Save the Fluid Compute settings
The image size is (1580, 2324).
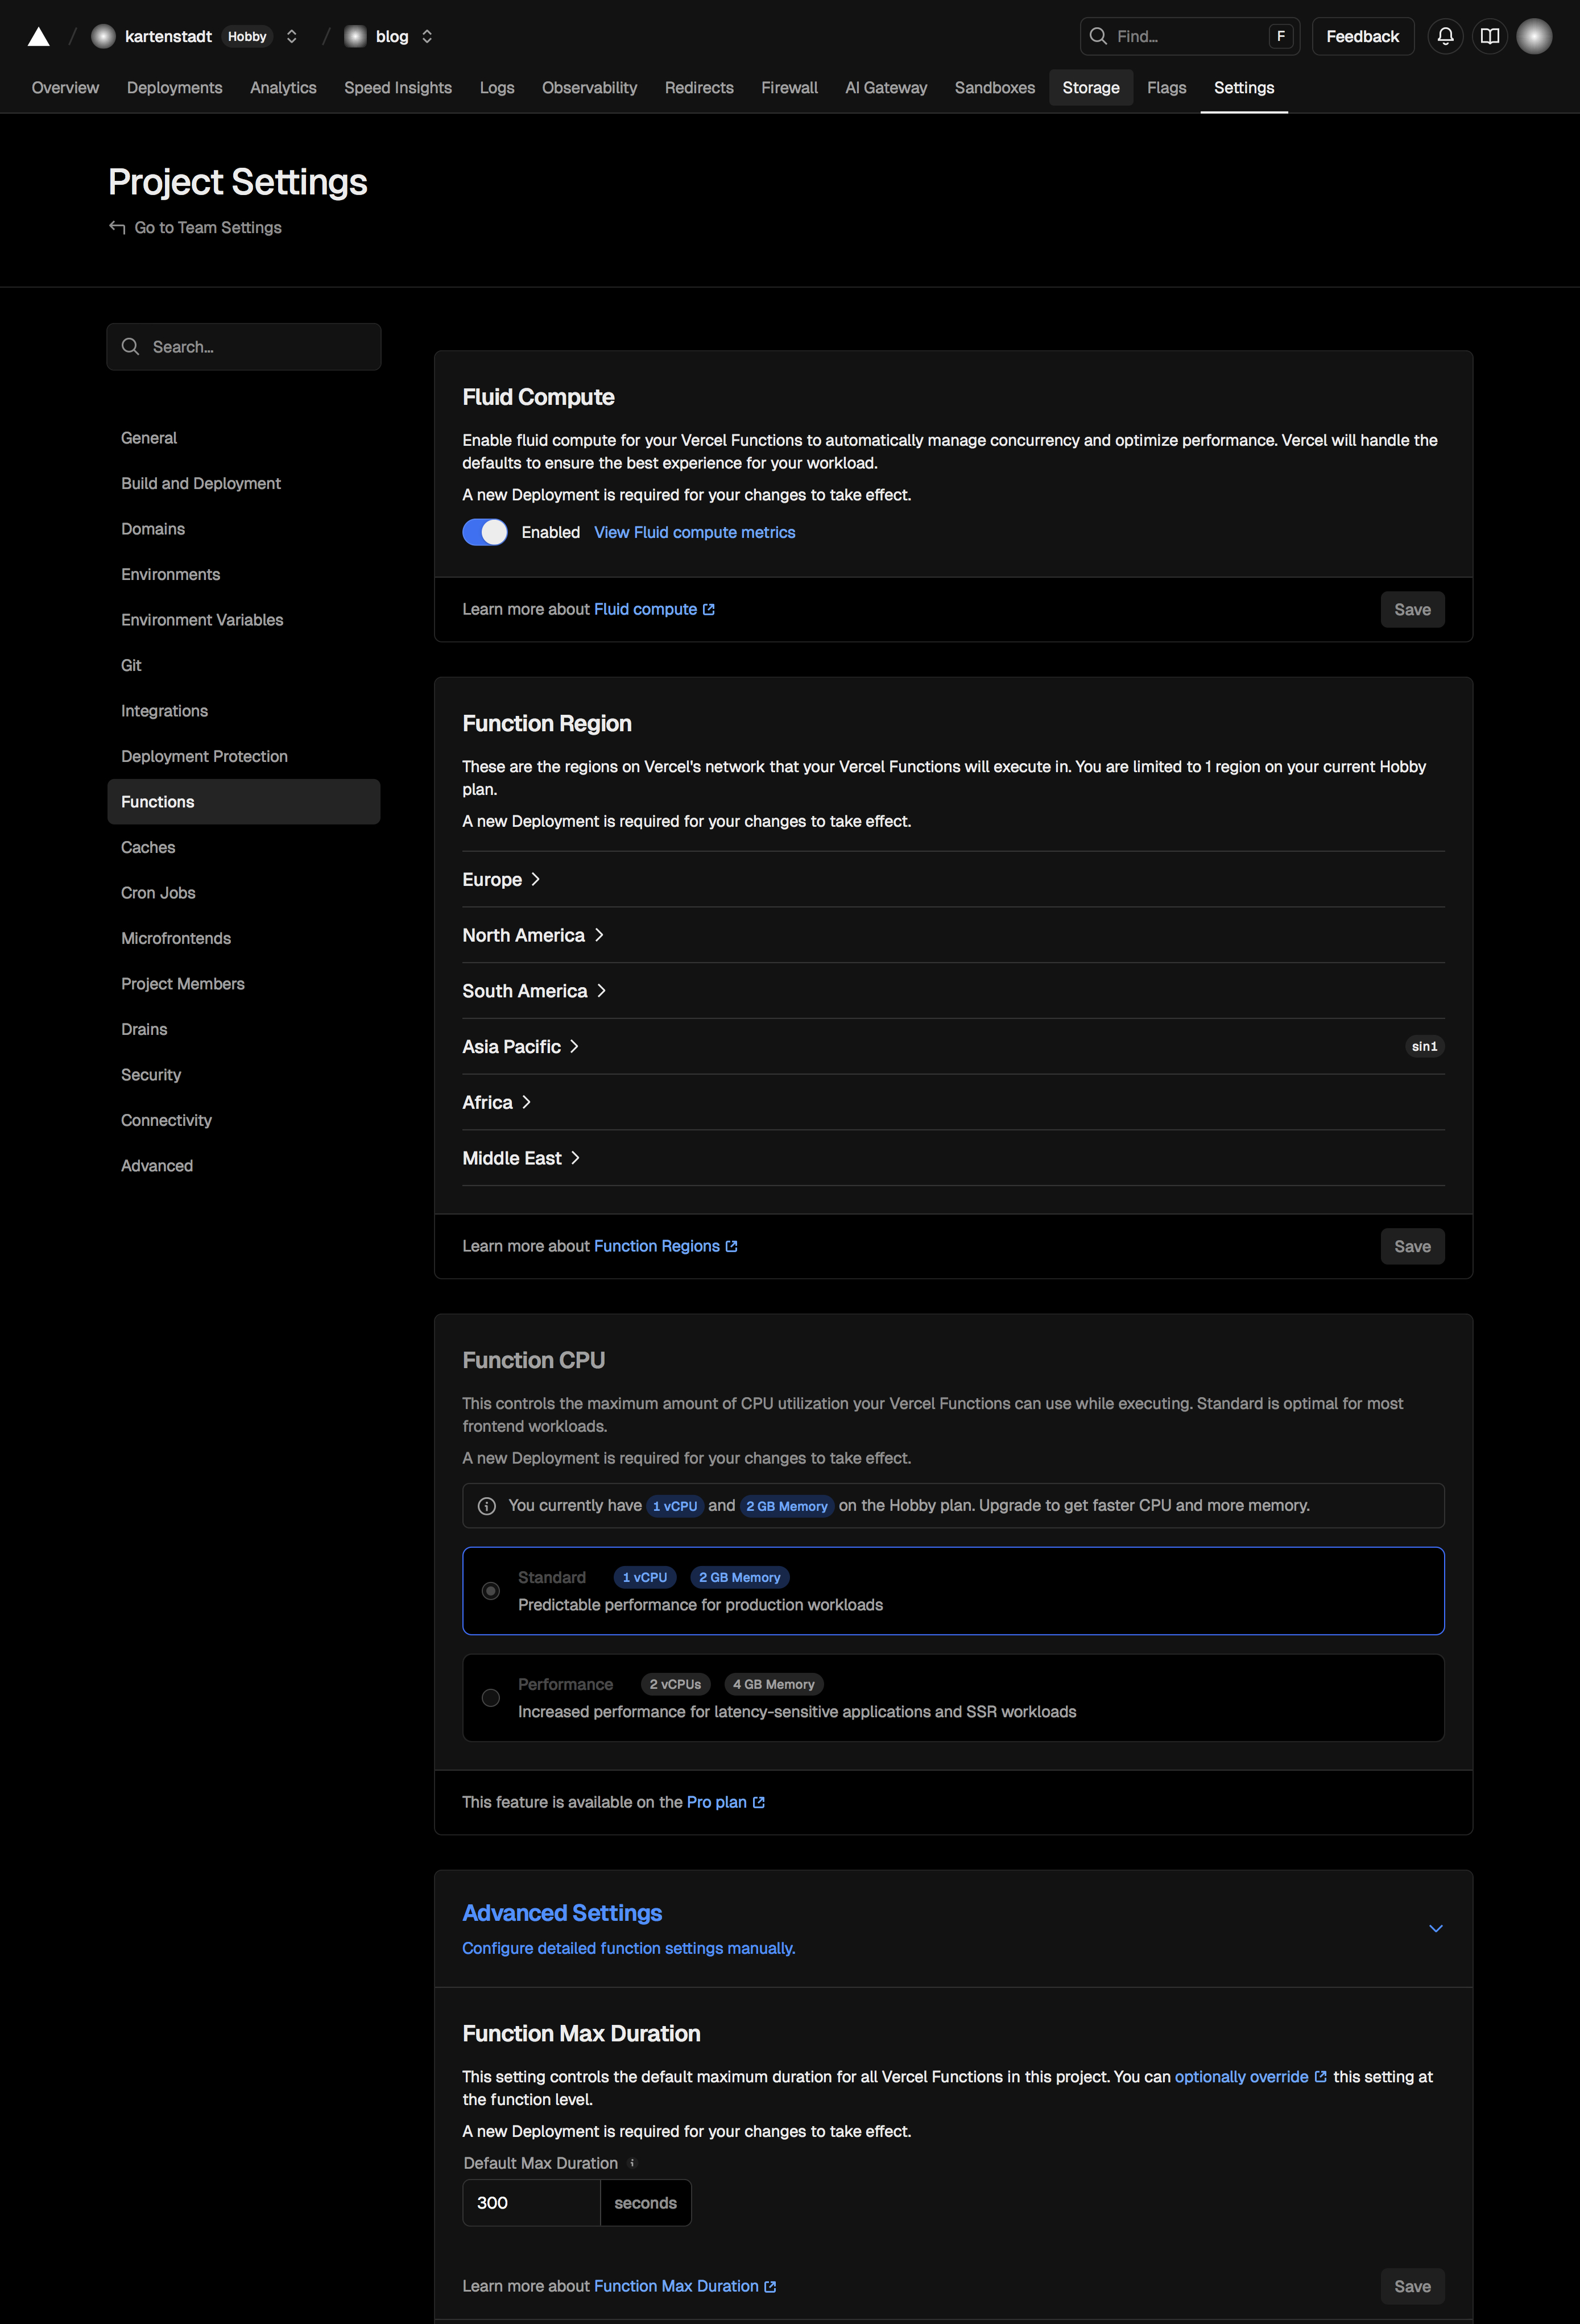pyautogui.click(x=1412, y=610)
